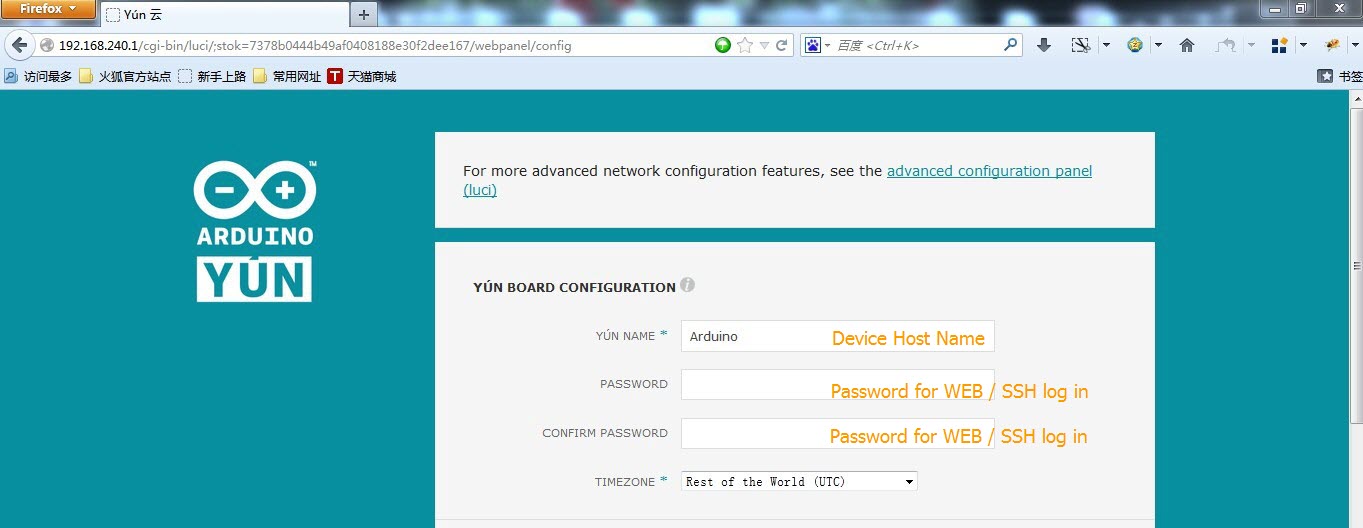Open the downloads arrow icon
This screenshot has width=1363, height=528.
1044,45
